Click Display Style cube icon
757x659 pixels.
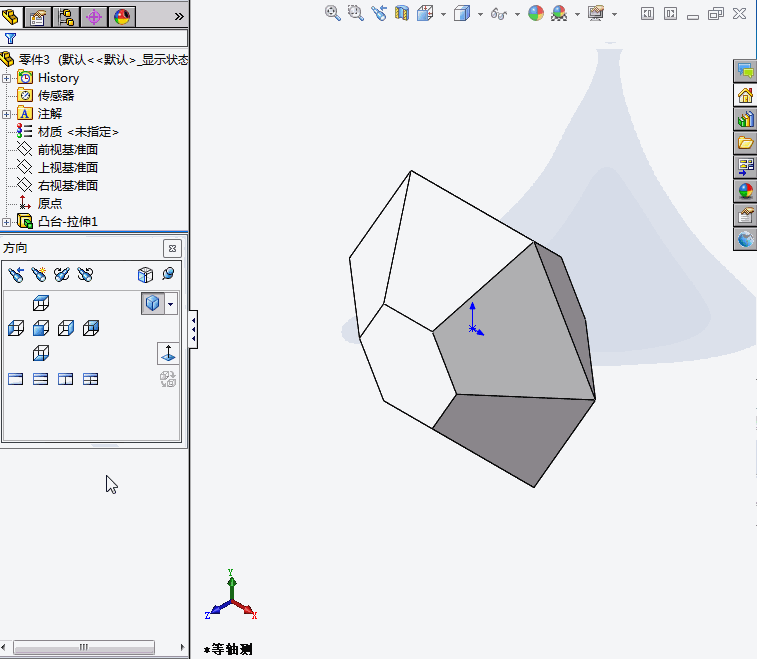(x=462, y=14)
